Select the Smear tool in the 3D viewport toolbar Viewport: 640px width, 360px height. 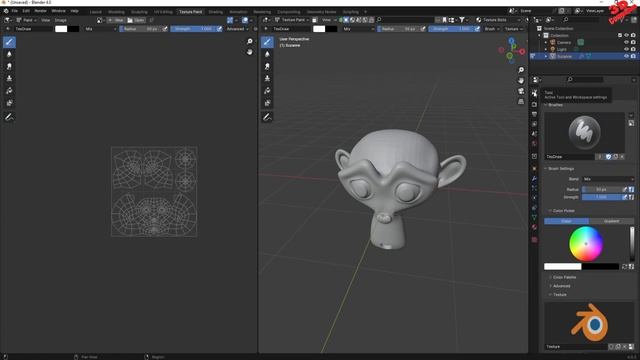pos(267,66)
